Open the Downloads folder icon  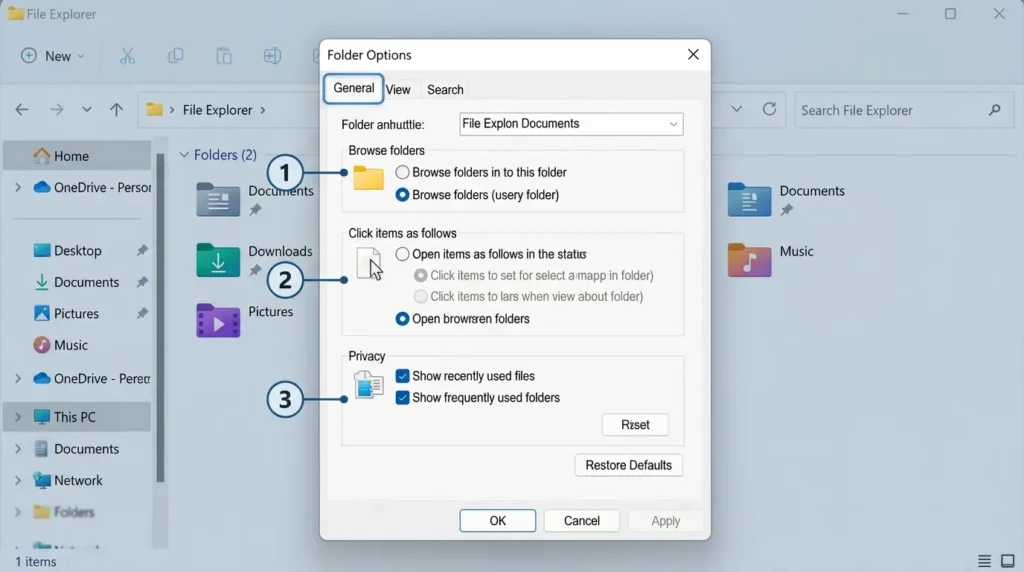click(218, 260)
